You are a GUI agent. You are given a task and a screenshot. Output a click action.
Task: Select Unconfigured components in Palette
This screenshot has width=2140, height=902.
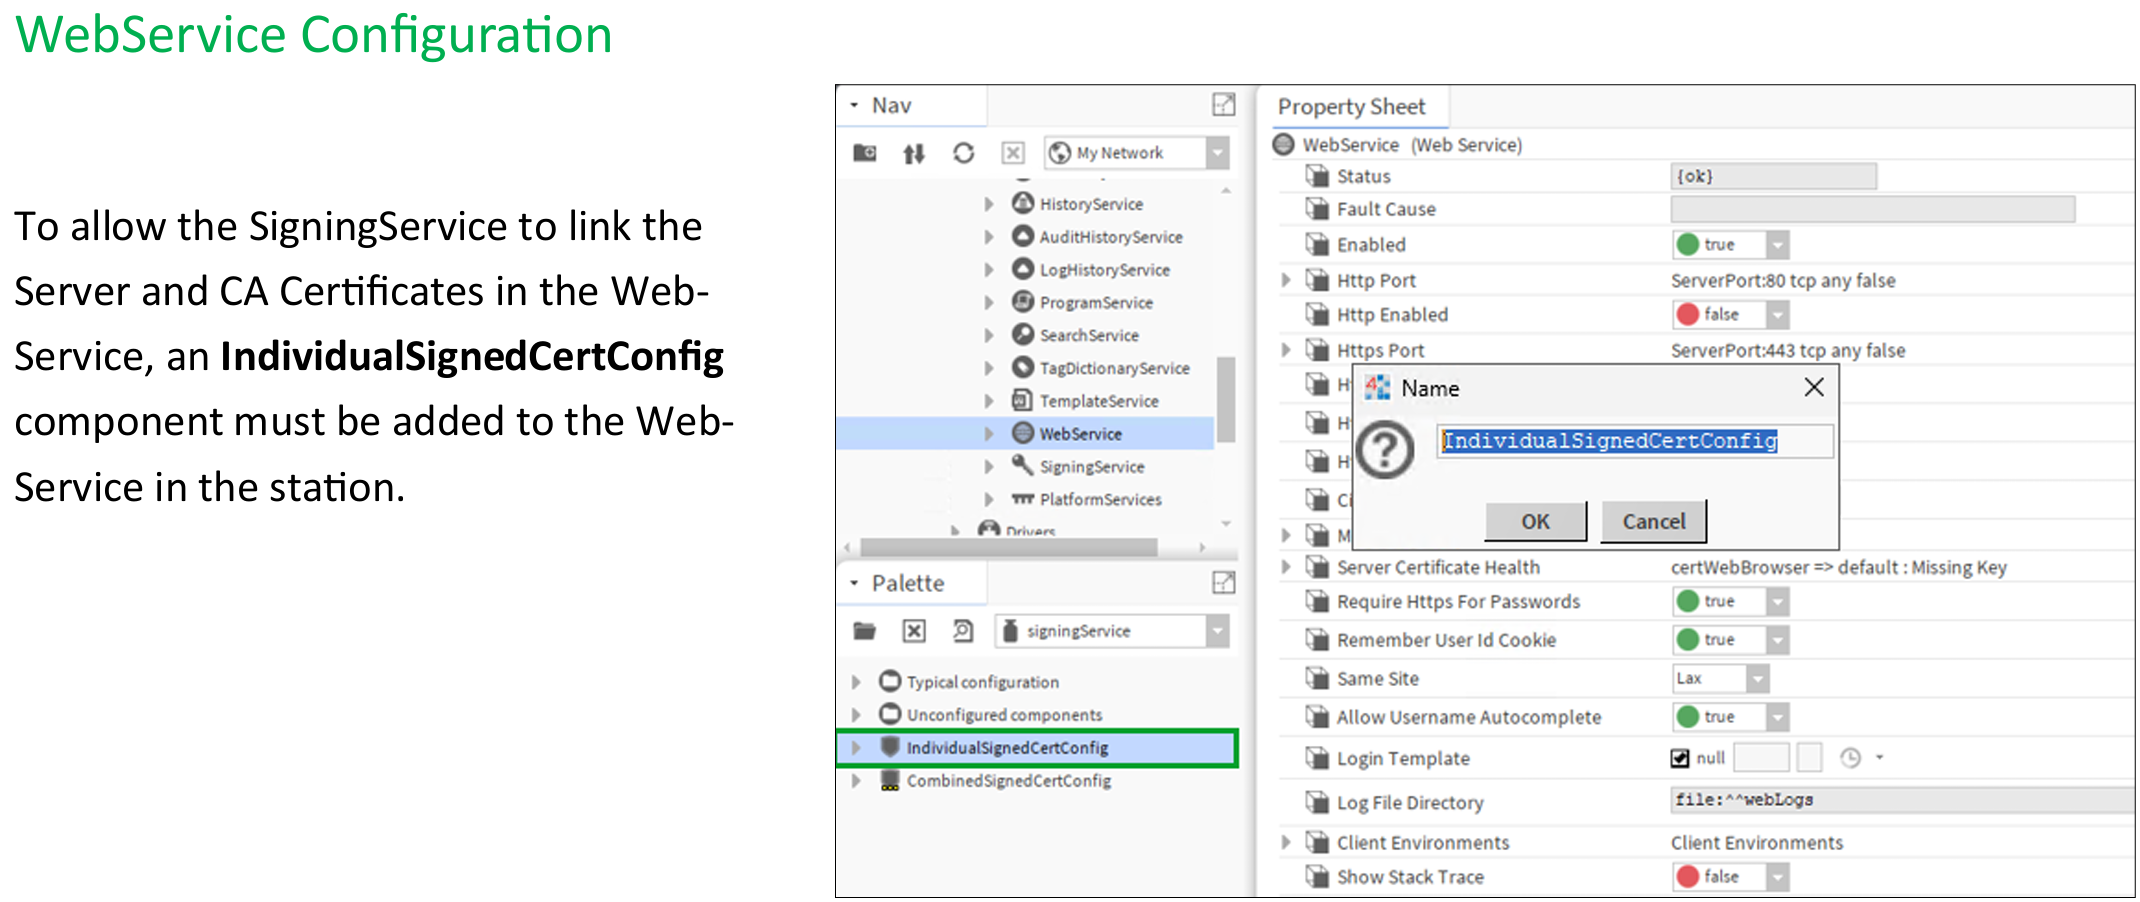(1004, 715)
